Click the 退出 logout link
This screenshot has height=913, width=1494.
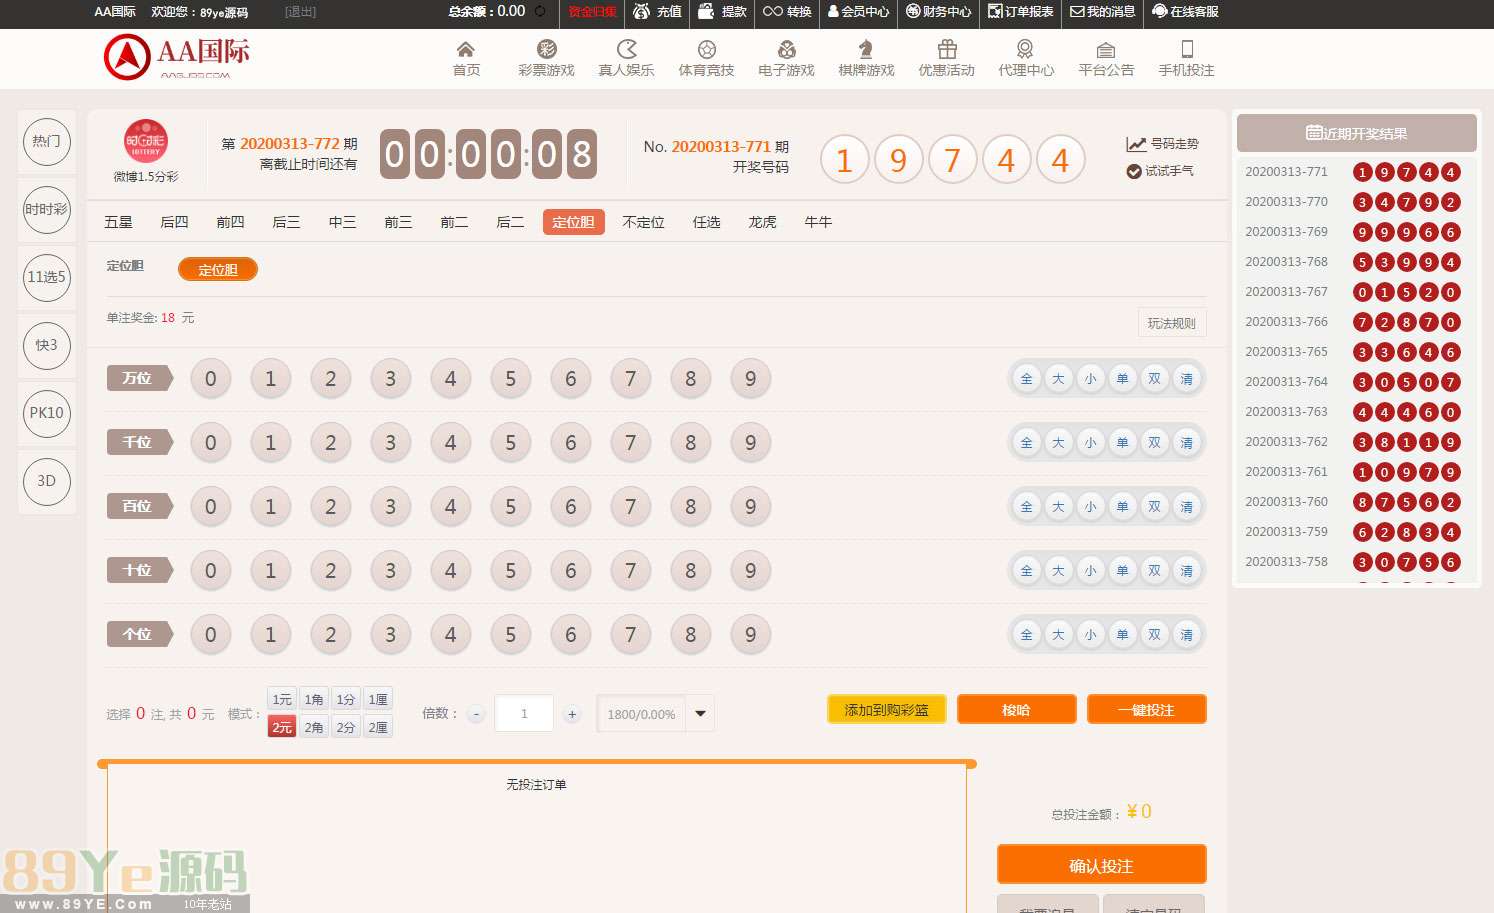300,12
